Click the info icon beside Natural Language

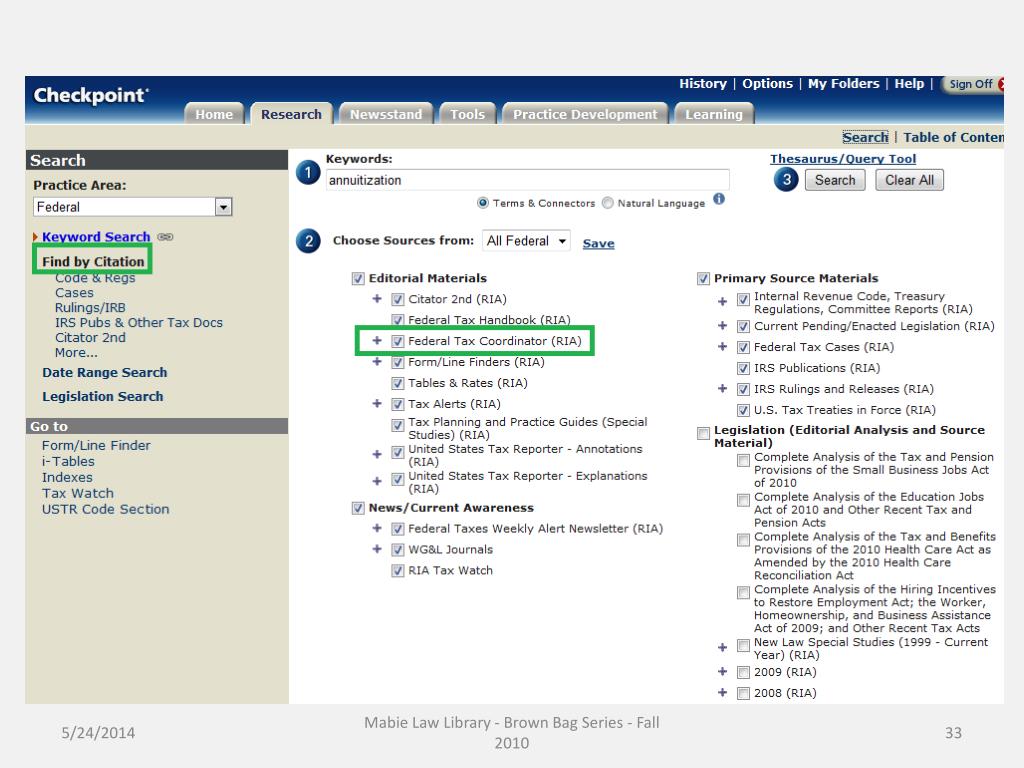(718, 199)
